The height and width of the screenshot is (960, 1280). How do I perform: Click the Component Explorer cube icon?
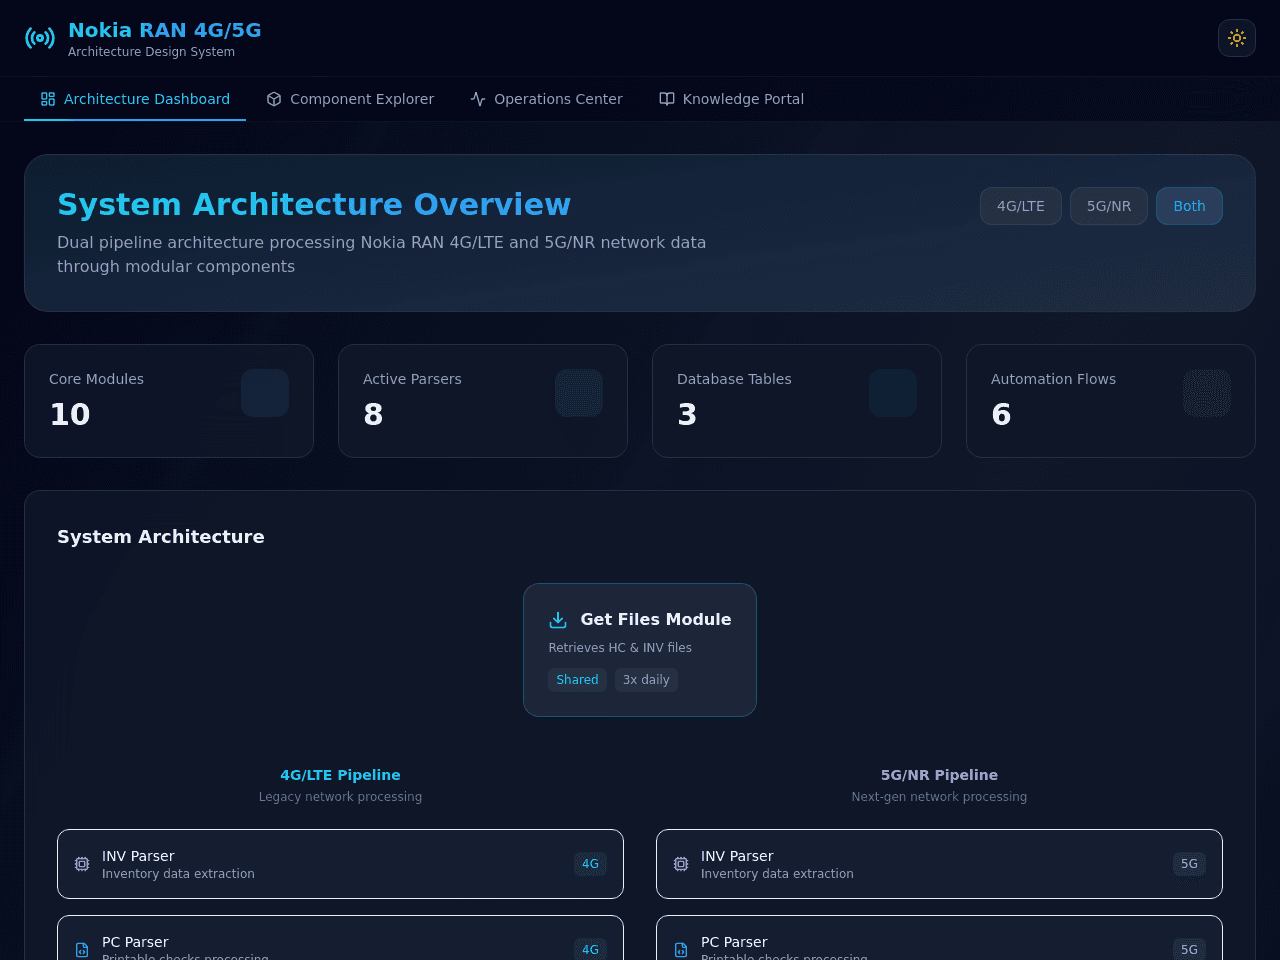pos(274,99)
